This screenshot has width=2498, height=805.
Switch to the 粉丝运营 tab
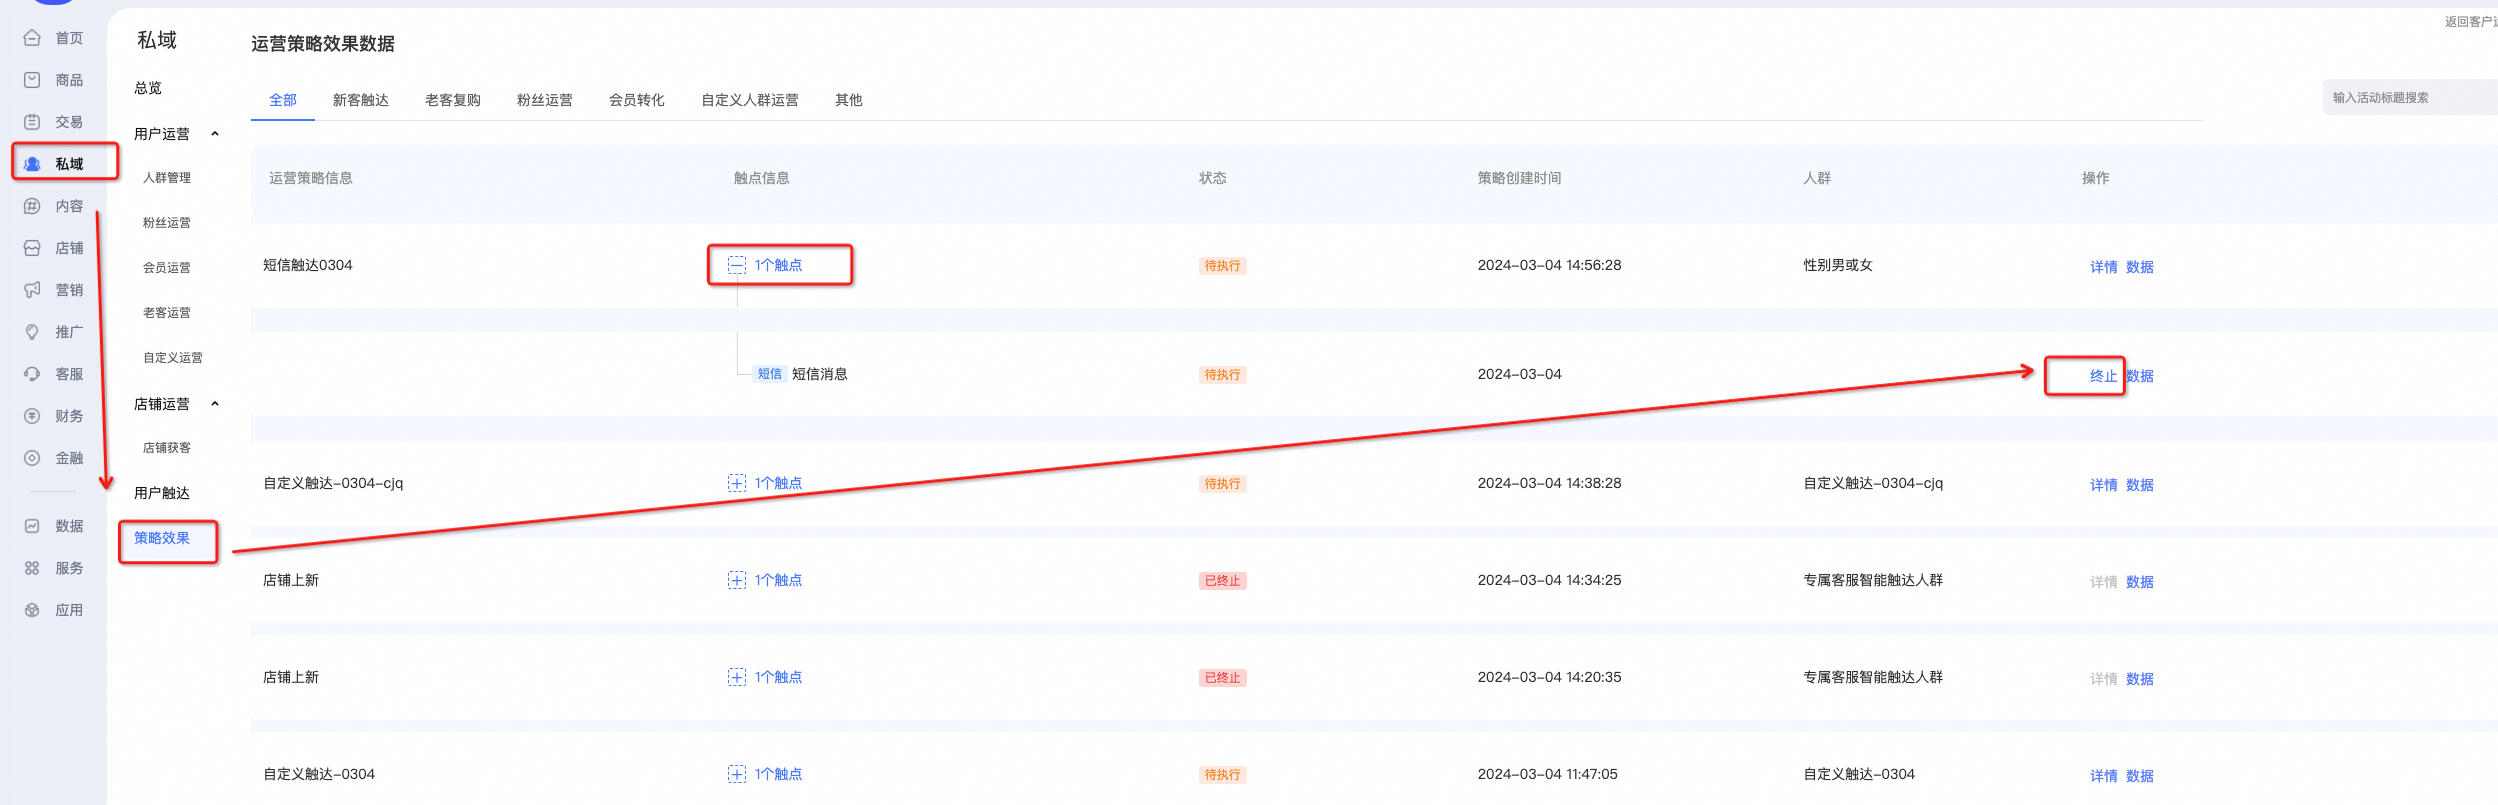545,100
